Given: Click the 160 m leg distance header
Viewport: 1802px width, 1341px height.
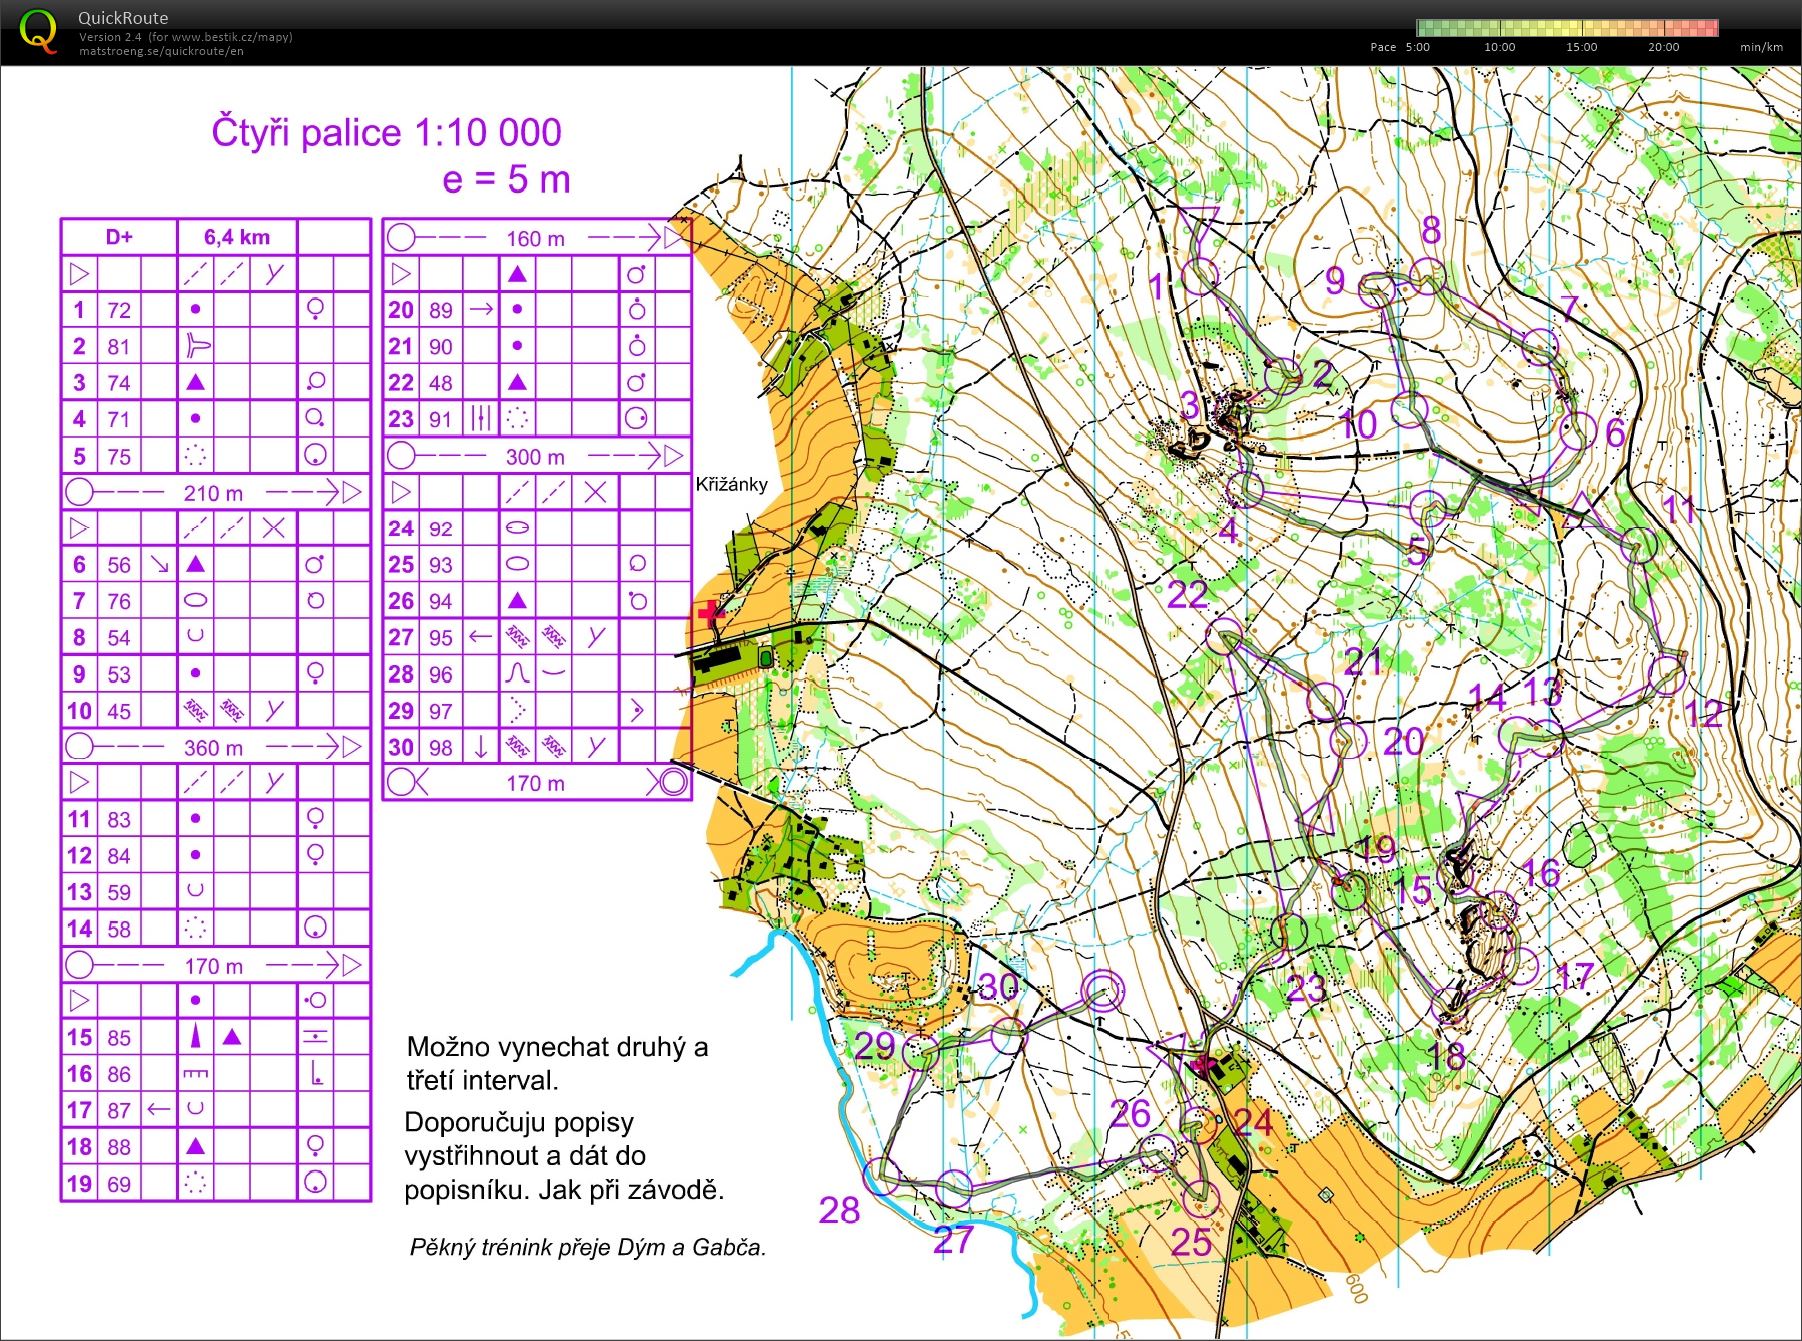Looking at the screenshot, I should [x=533, y=237].
